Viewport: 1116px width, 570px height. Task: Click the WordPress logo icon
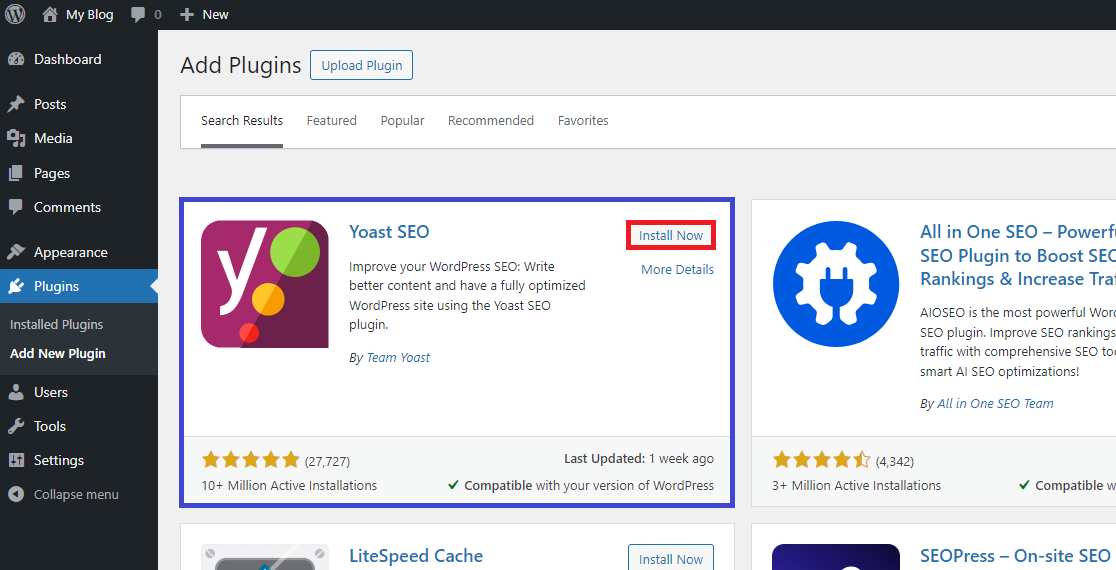pyautogui.click(x=15, y=14)
